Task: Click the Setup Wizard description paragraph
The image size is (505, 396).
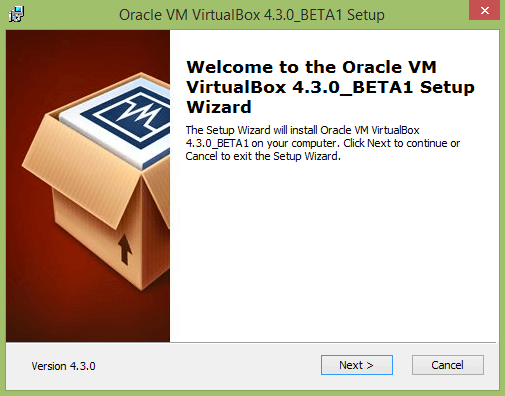Action: point(323,143)
